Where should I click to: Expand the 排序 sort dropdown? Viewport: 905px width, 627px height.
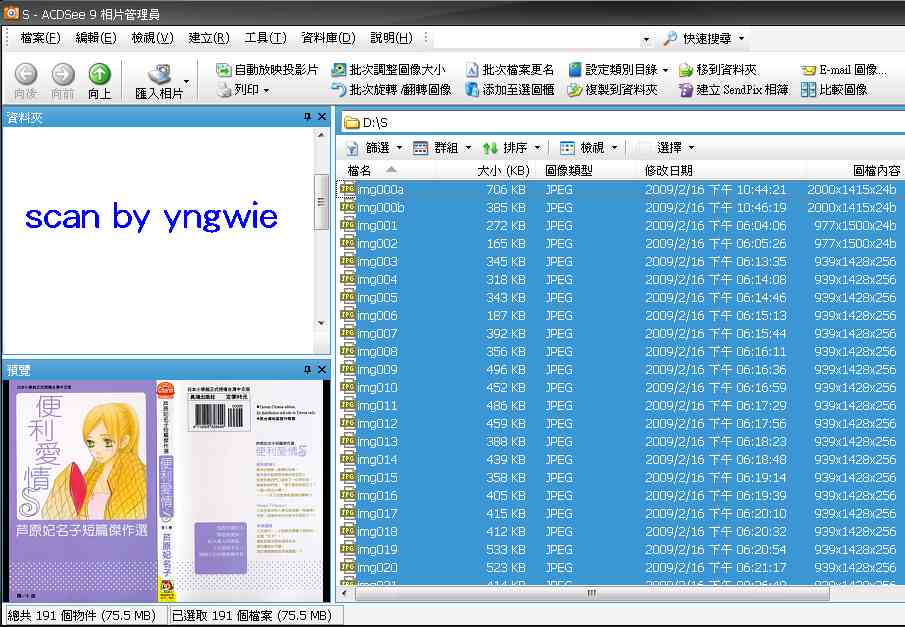[x=537, y=148]
